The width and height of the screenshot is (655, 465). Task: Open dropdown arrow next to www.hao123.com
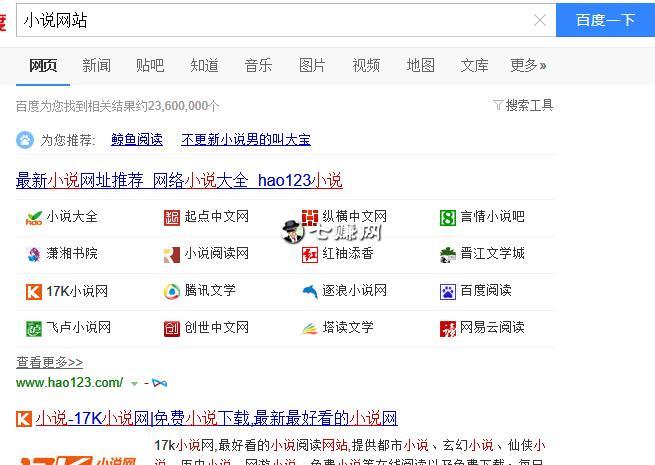(135, 383)
